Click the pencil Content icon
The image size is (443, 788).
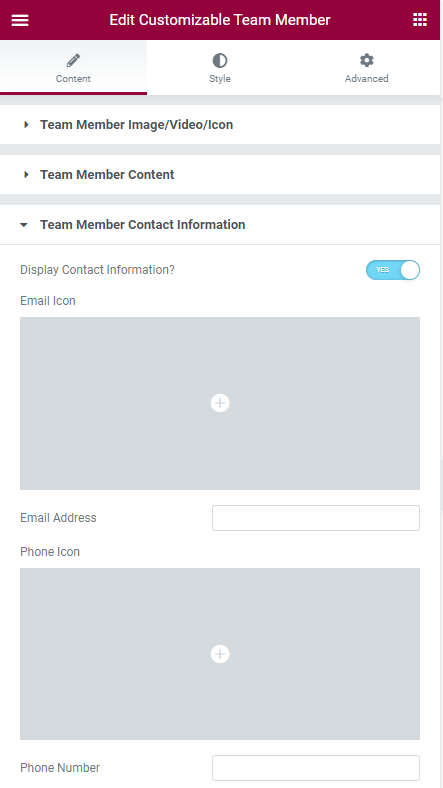pos(73,61)
